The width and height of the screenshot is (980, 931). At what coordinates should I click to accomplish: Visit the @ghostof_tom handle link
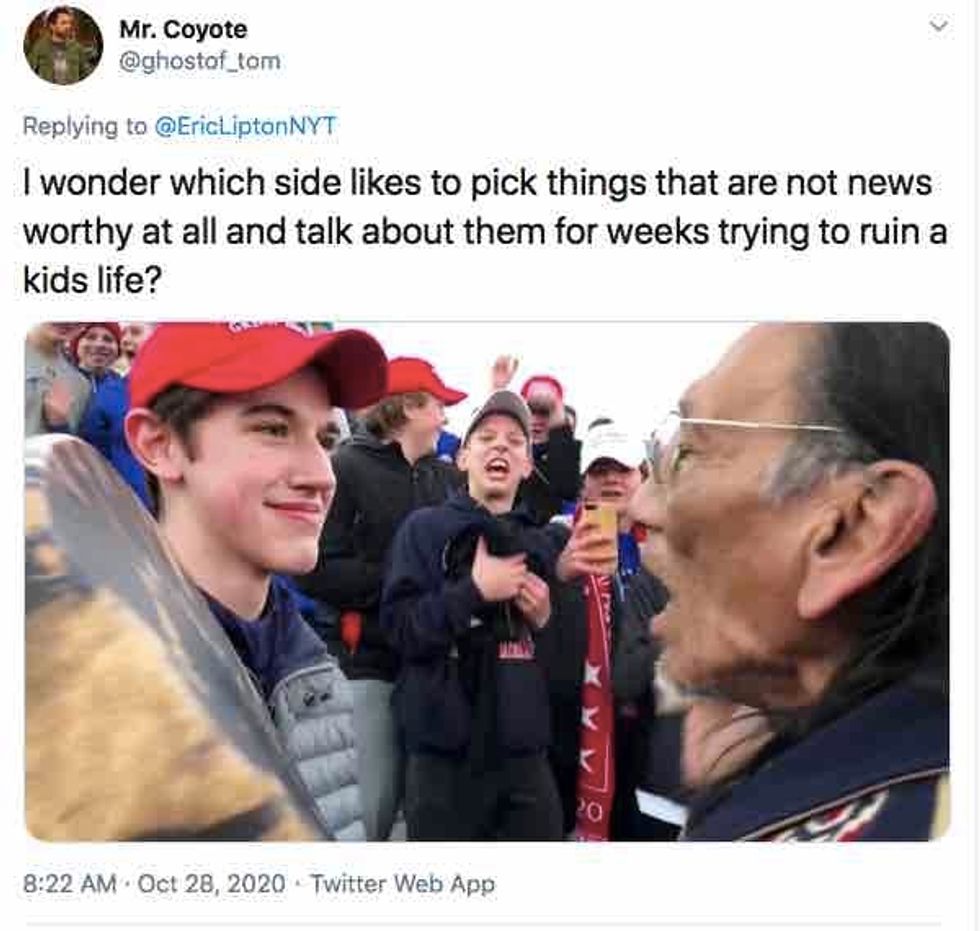[200, 61]
